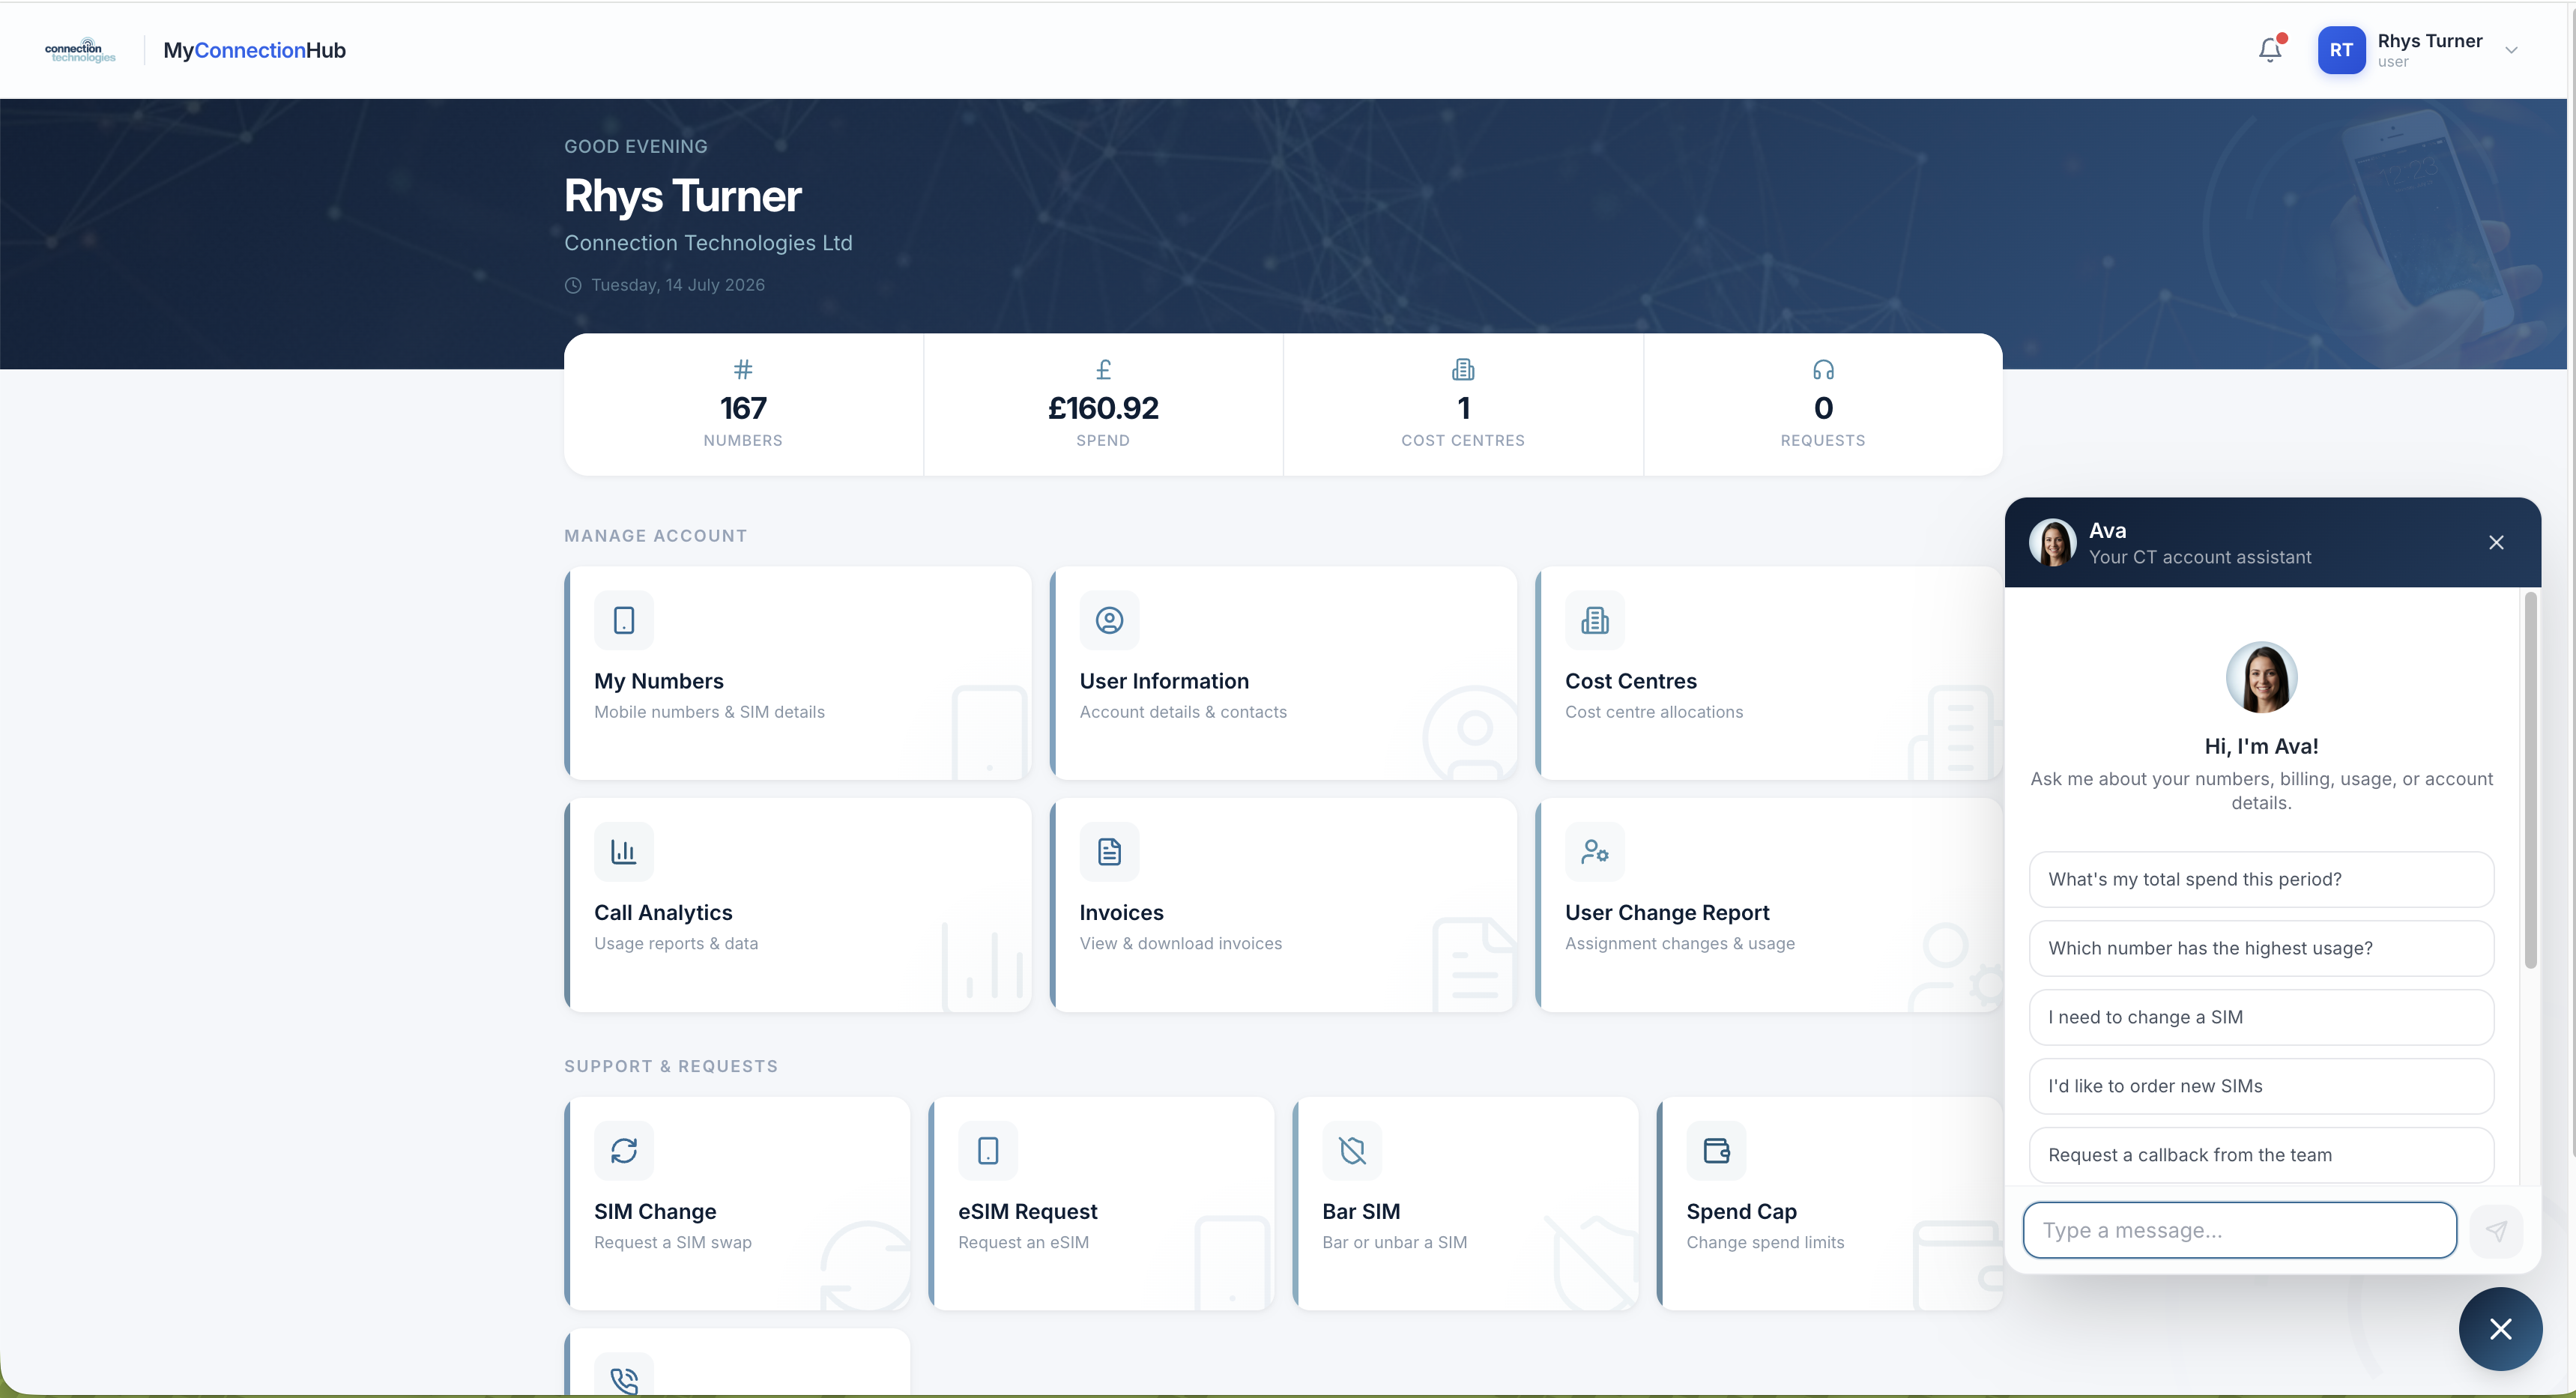Click the building icon above Cost Centres stat

coord(1463,370)
